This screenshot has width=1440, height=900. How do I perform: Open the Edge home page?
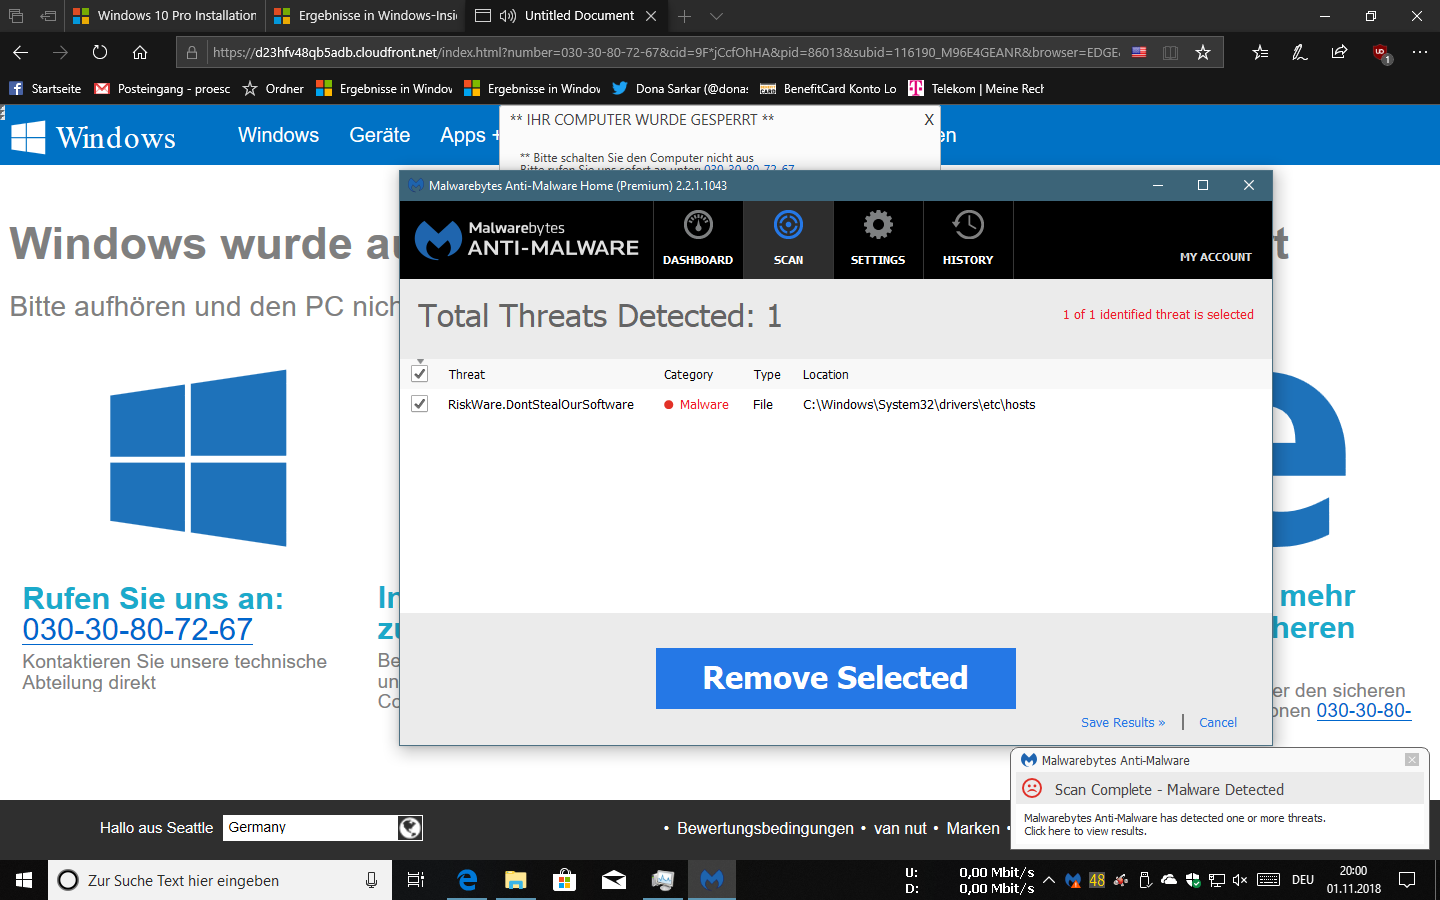(x=140, y=52)
